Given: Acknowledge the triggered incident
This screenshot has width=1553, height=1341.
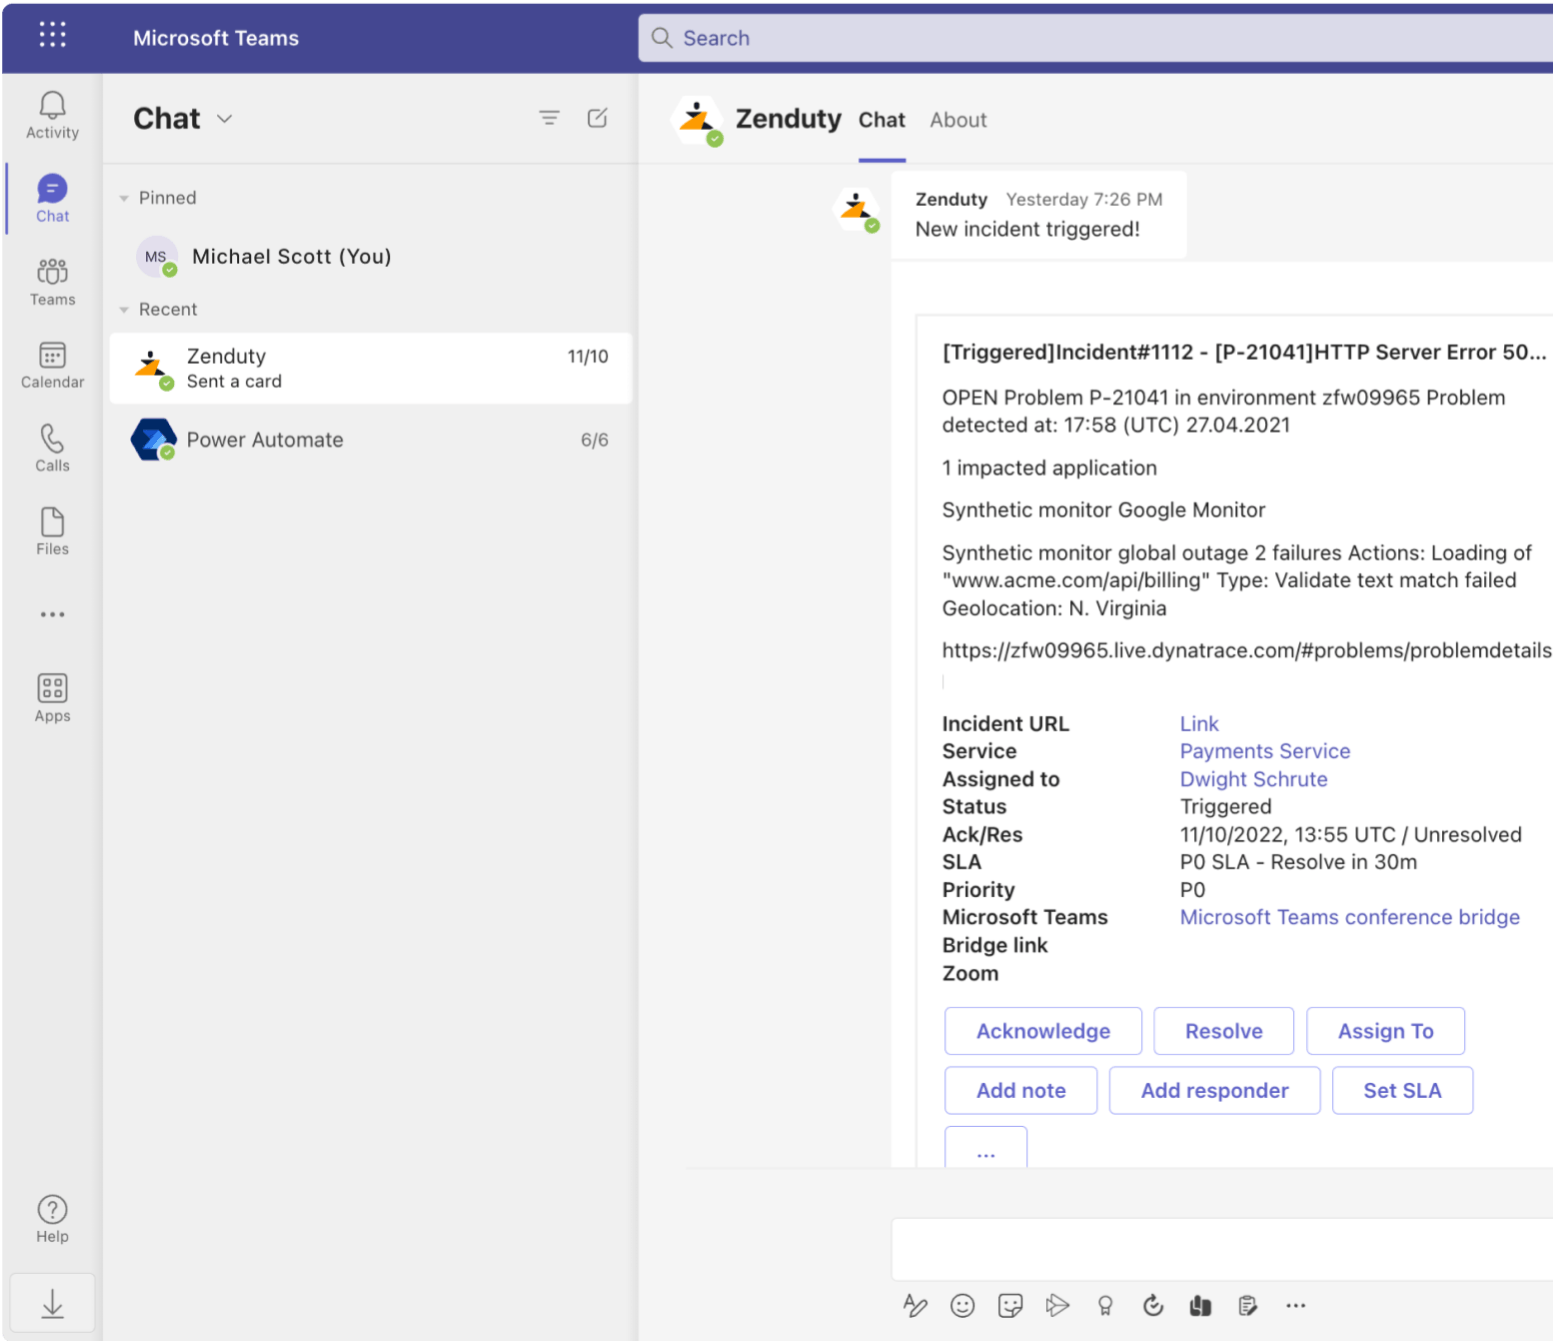Looking at the screenshot, I should pyautogui.click(x=1042, y=1031).
